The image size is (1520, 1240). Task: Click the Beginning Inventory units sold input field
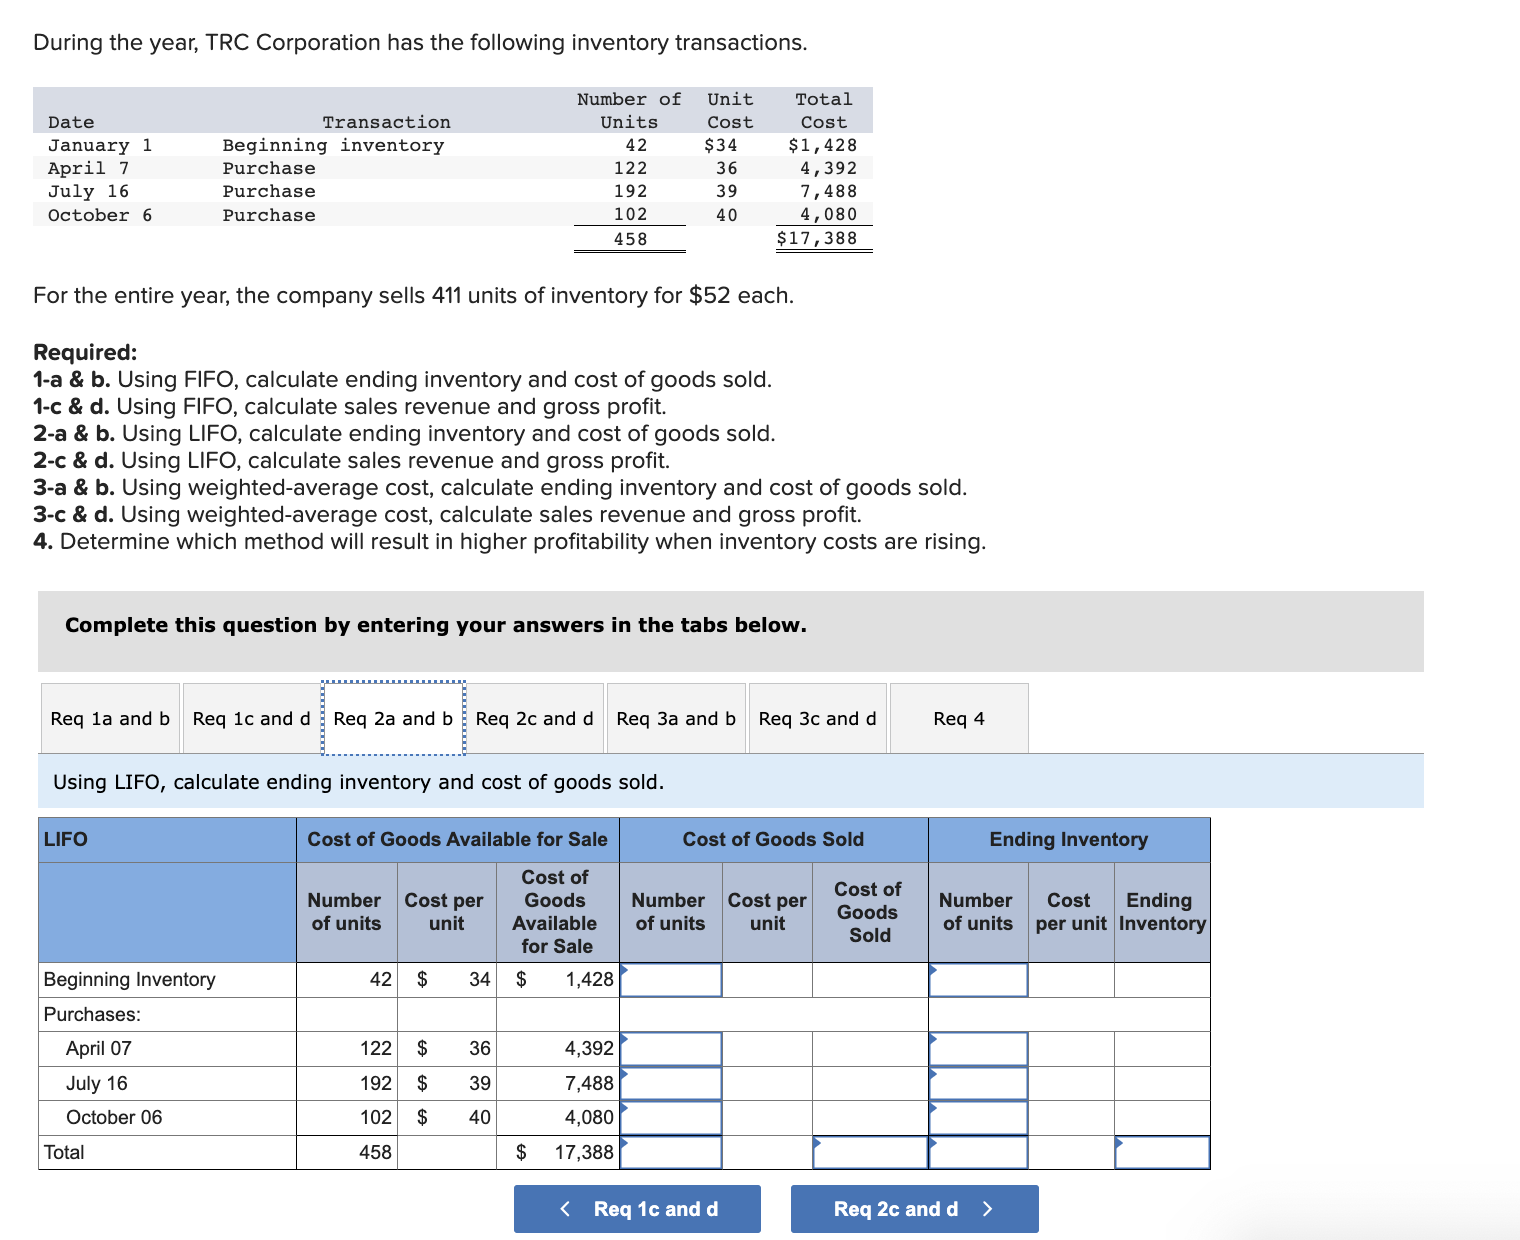pyautogui.click(x=670, y=980)
